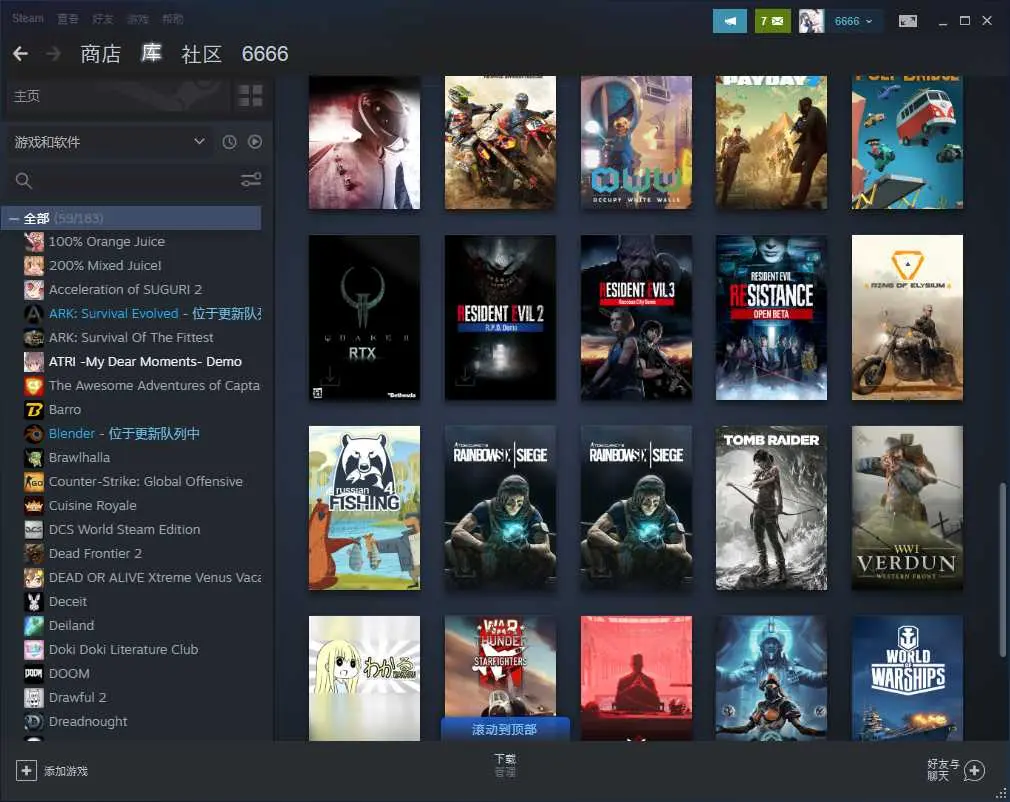The width and height of the screenshot is (1010, 802).
Task: Select the Quake II RTX cover
Action: click(x=365, y=318)
